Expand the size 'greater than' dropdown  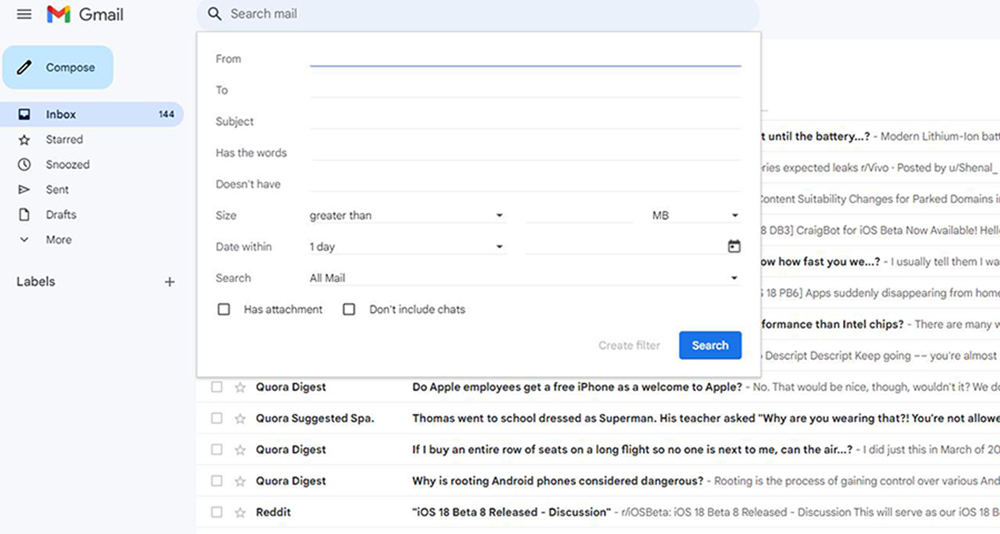(406, 216)
